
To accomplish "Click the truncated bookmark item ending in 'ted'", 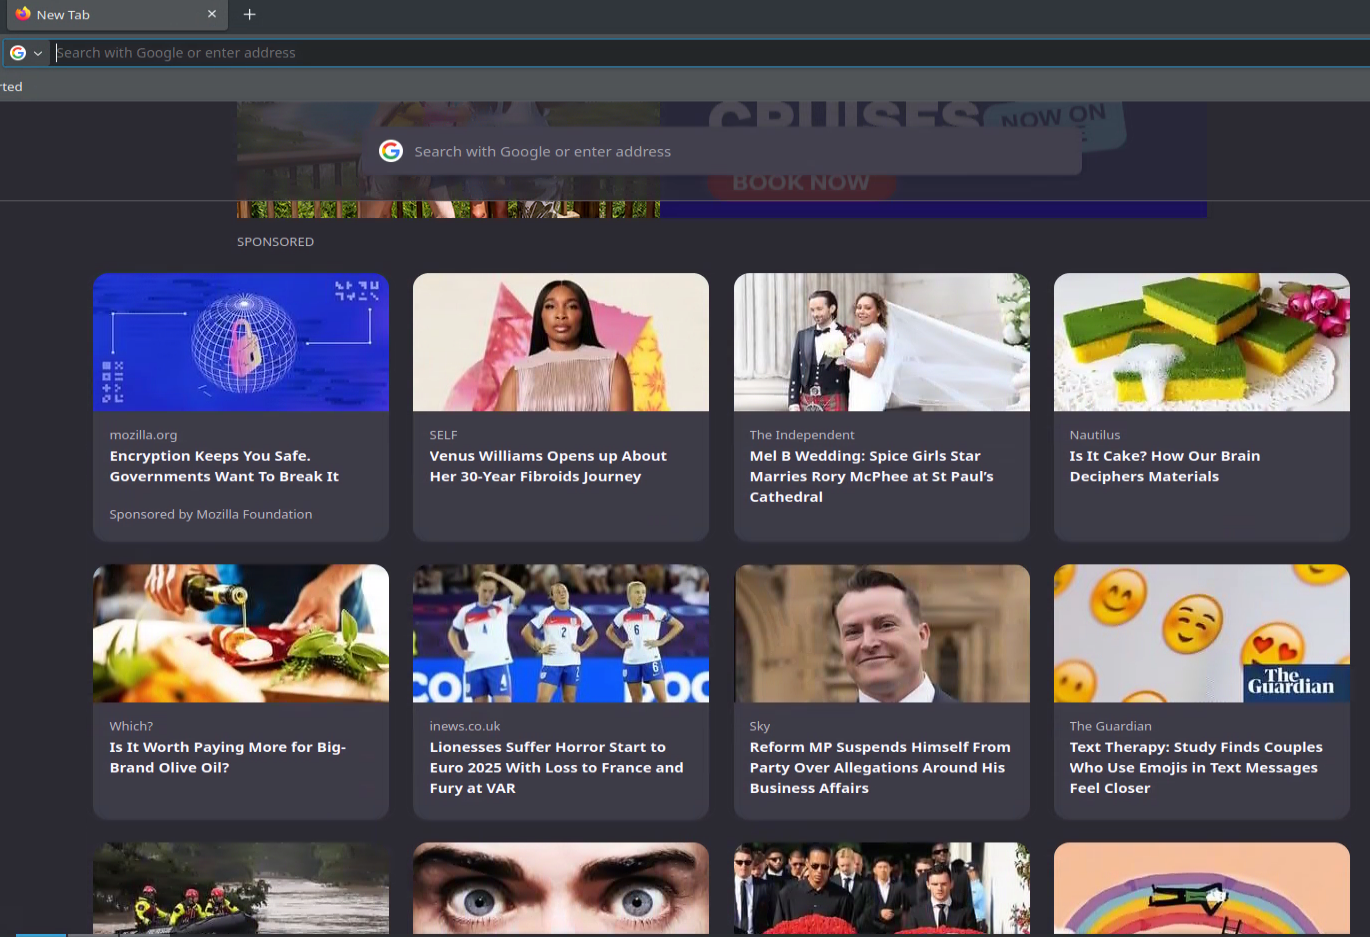I will 11,87.
